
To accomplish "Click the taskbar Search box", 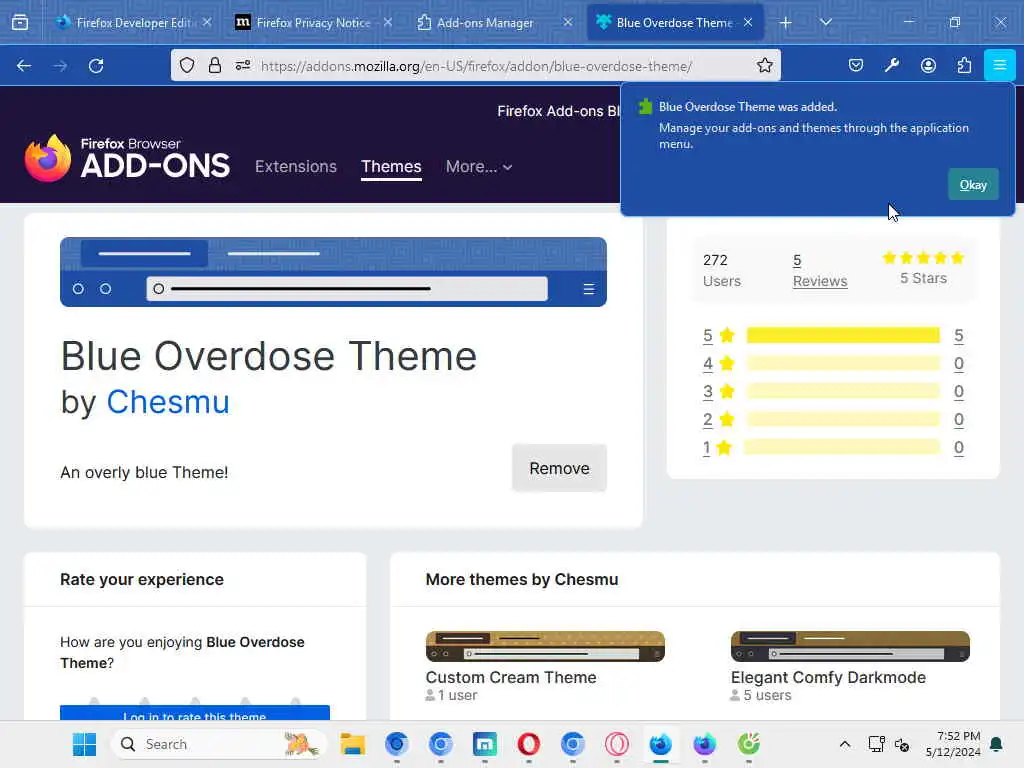I will (219, 744).
